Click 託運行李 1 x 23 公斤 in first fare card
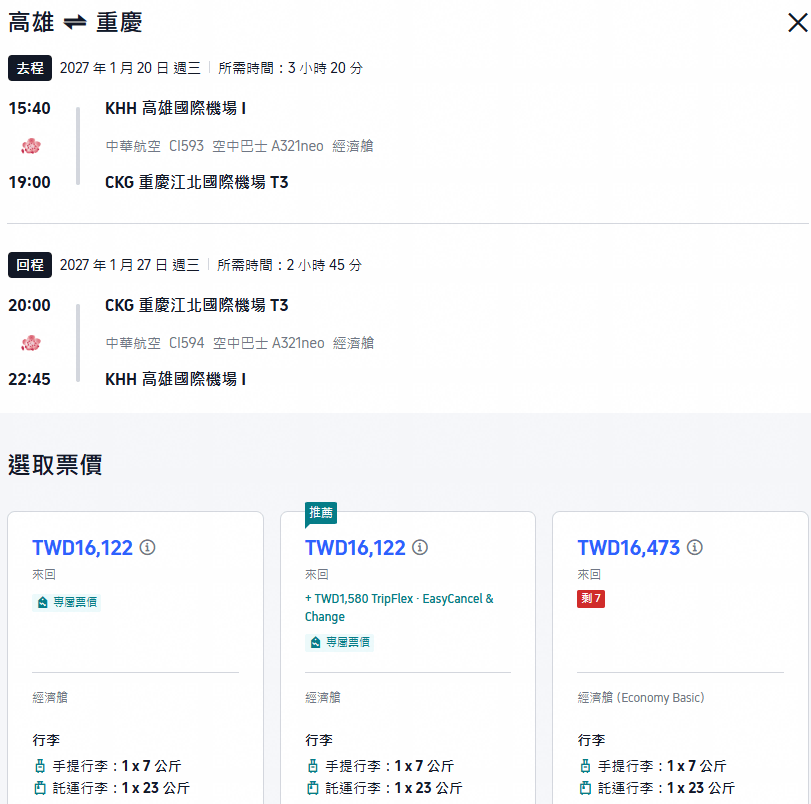 pyautogui.click(x=121, y=788)
